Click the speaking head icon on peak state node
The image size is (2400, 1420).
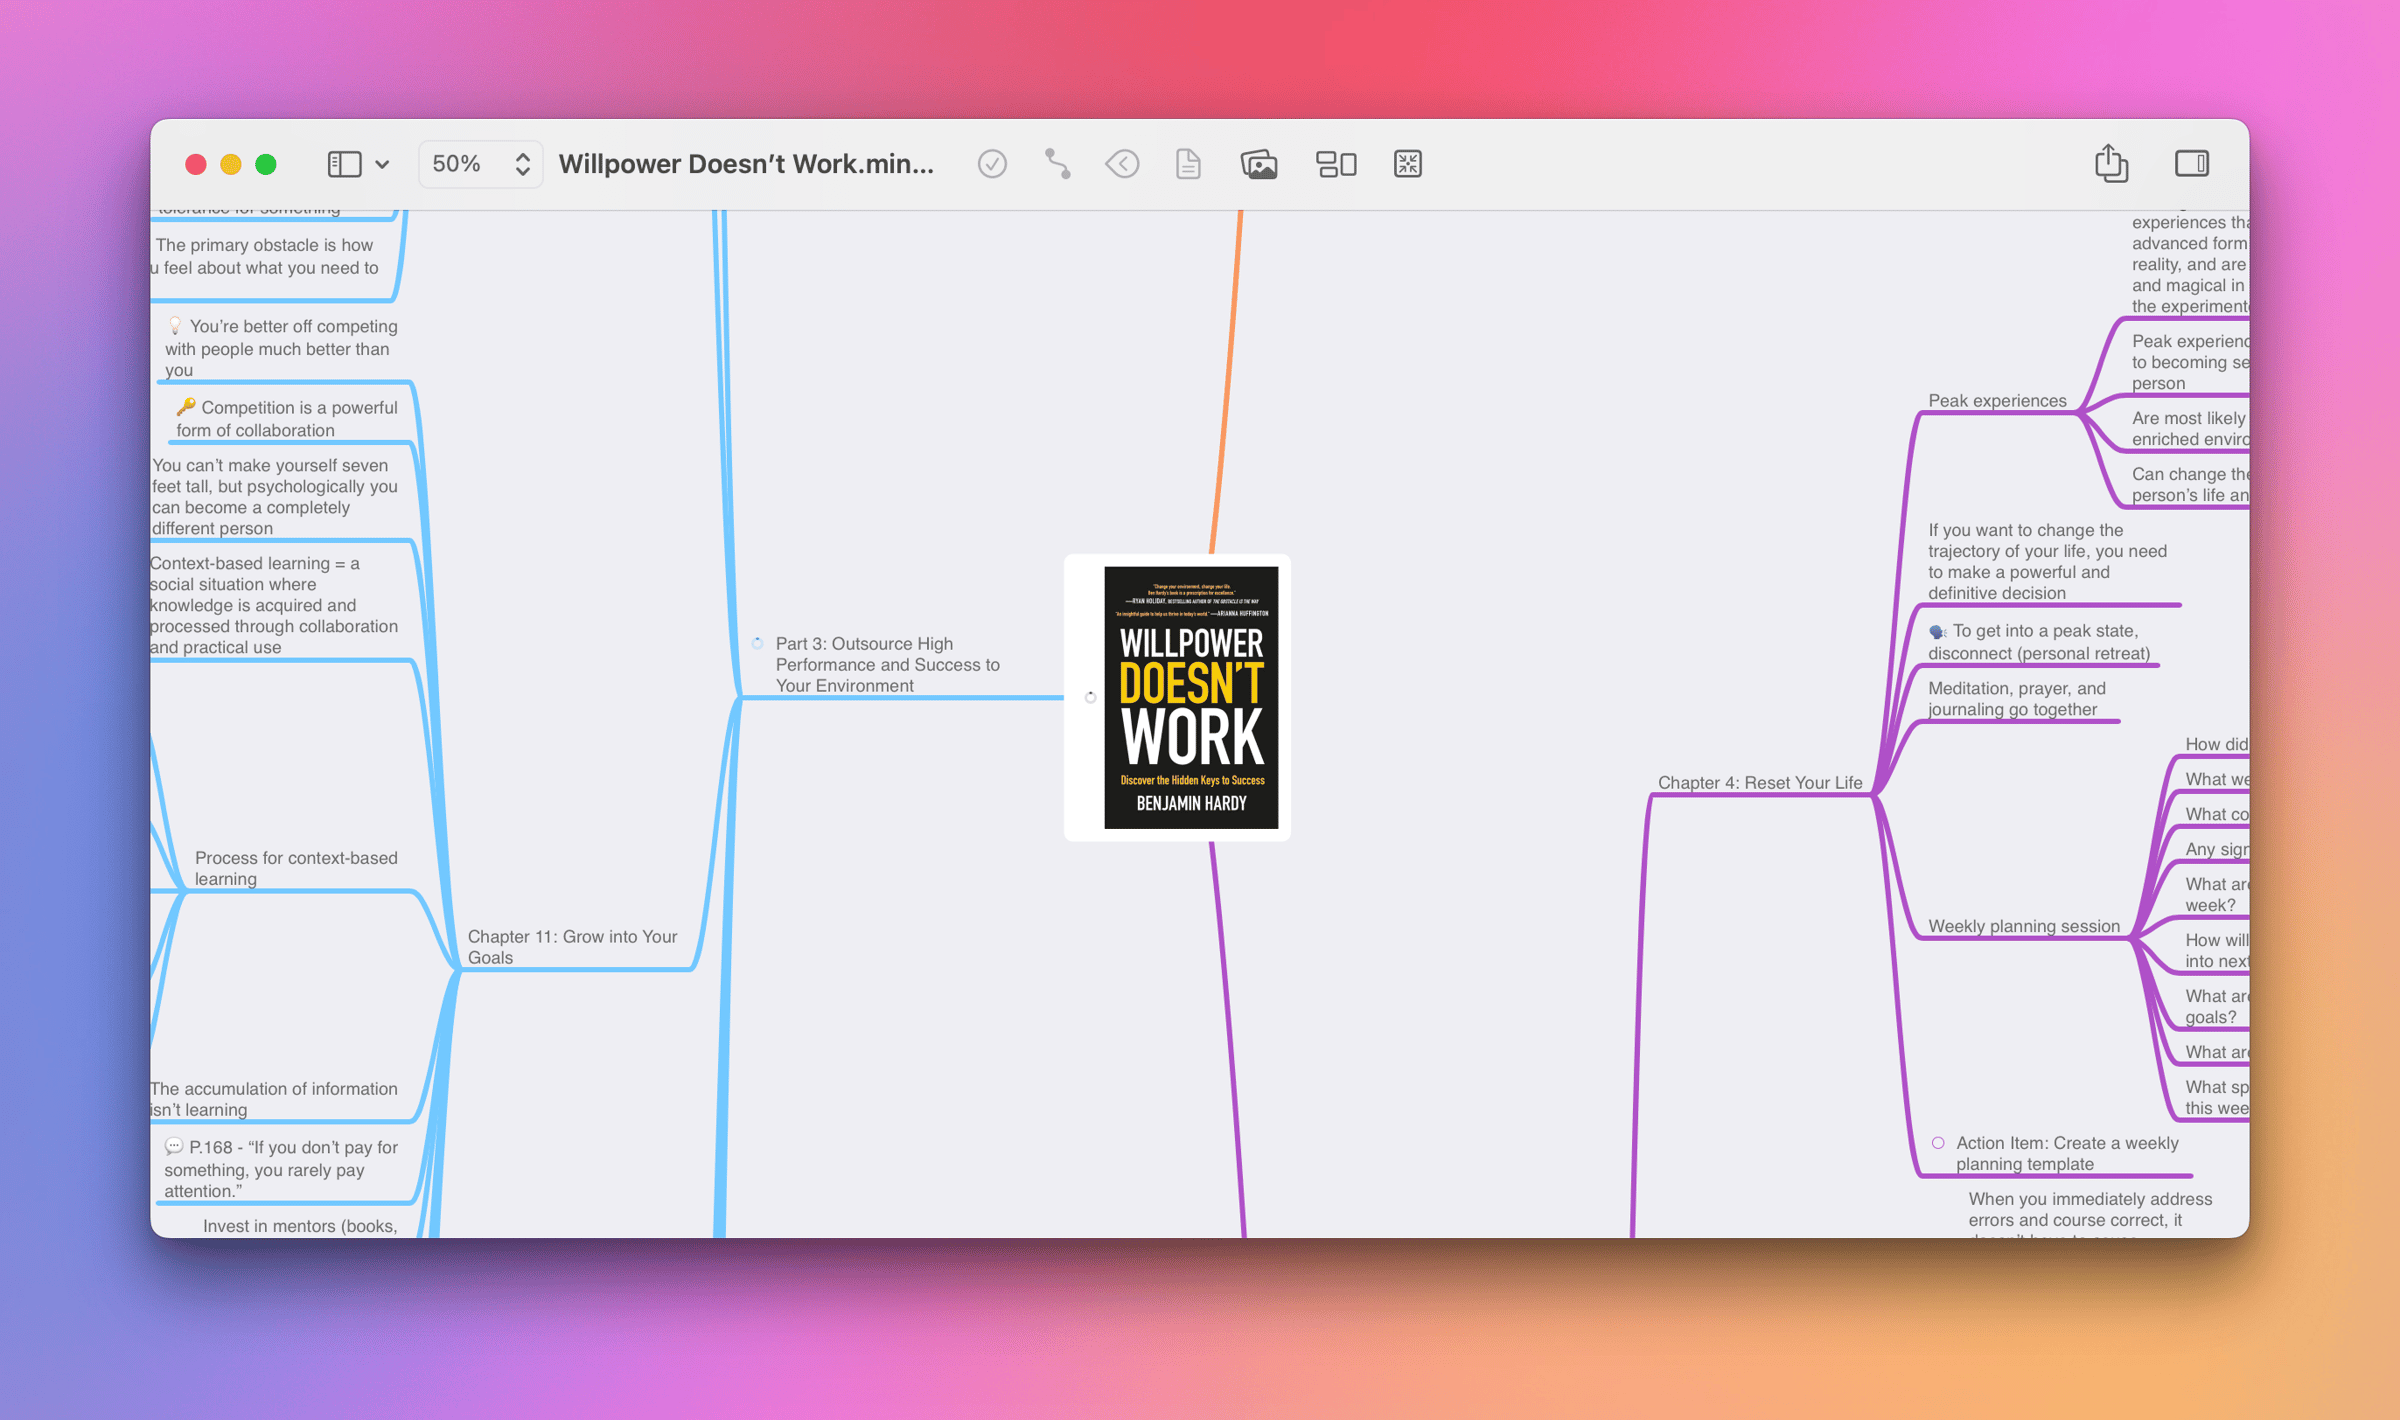1937,631
